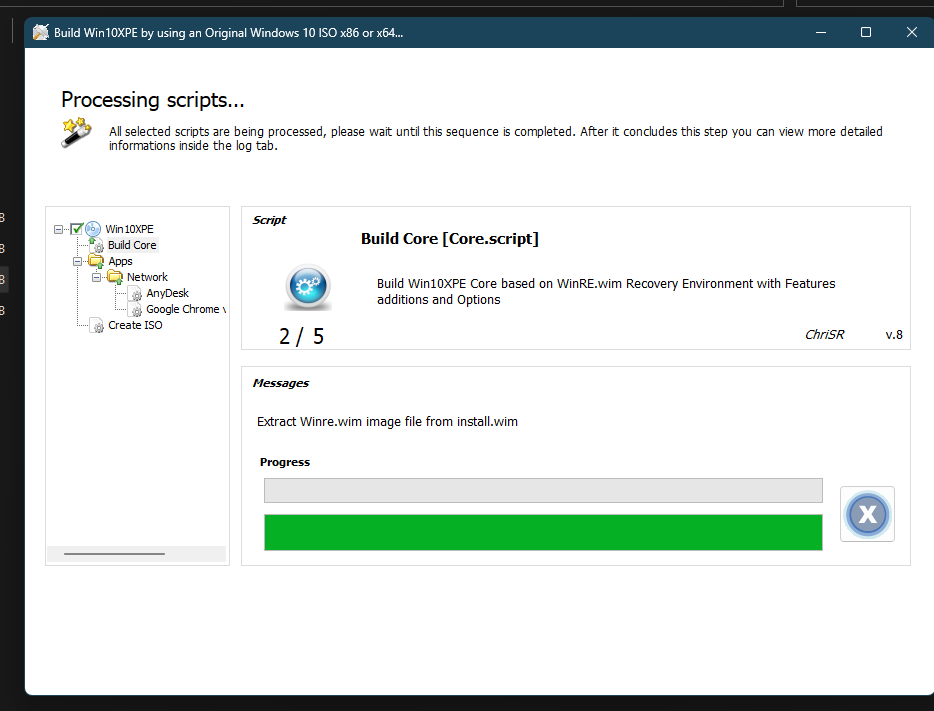Screen dimensions: 934x711
Task: Click the v.8 version label
Action: coord(894,335)
